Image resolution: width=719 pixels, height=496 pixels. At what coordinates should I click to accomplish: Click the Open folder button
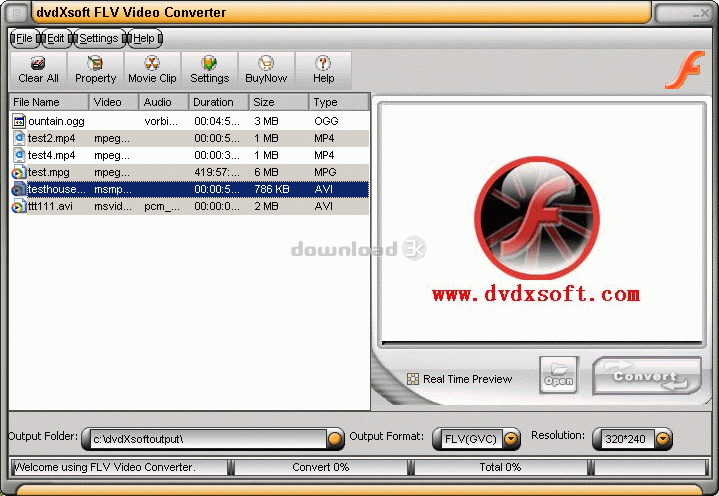(558, 375)
